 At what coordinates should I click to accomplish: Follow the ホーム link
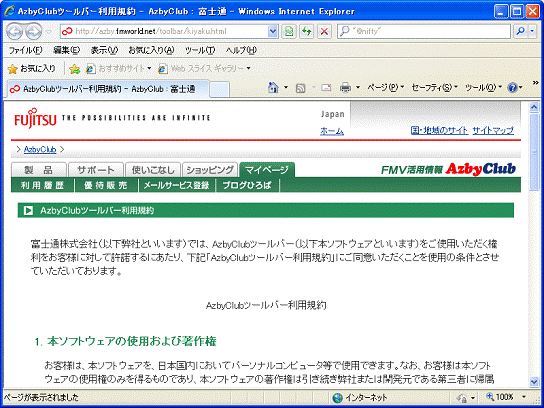coord(332,131)
